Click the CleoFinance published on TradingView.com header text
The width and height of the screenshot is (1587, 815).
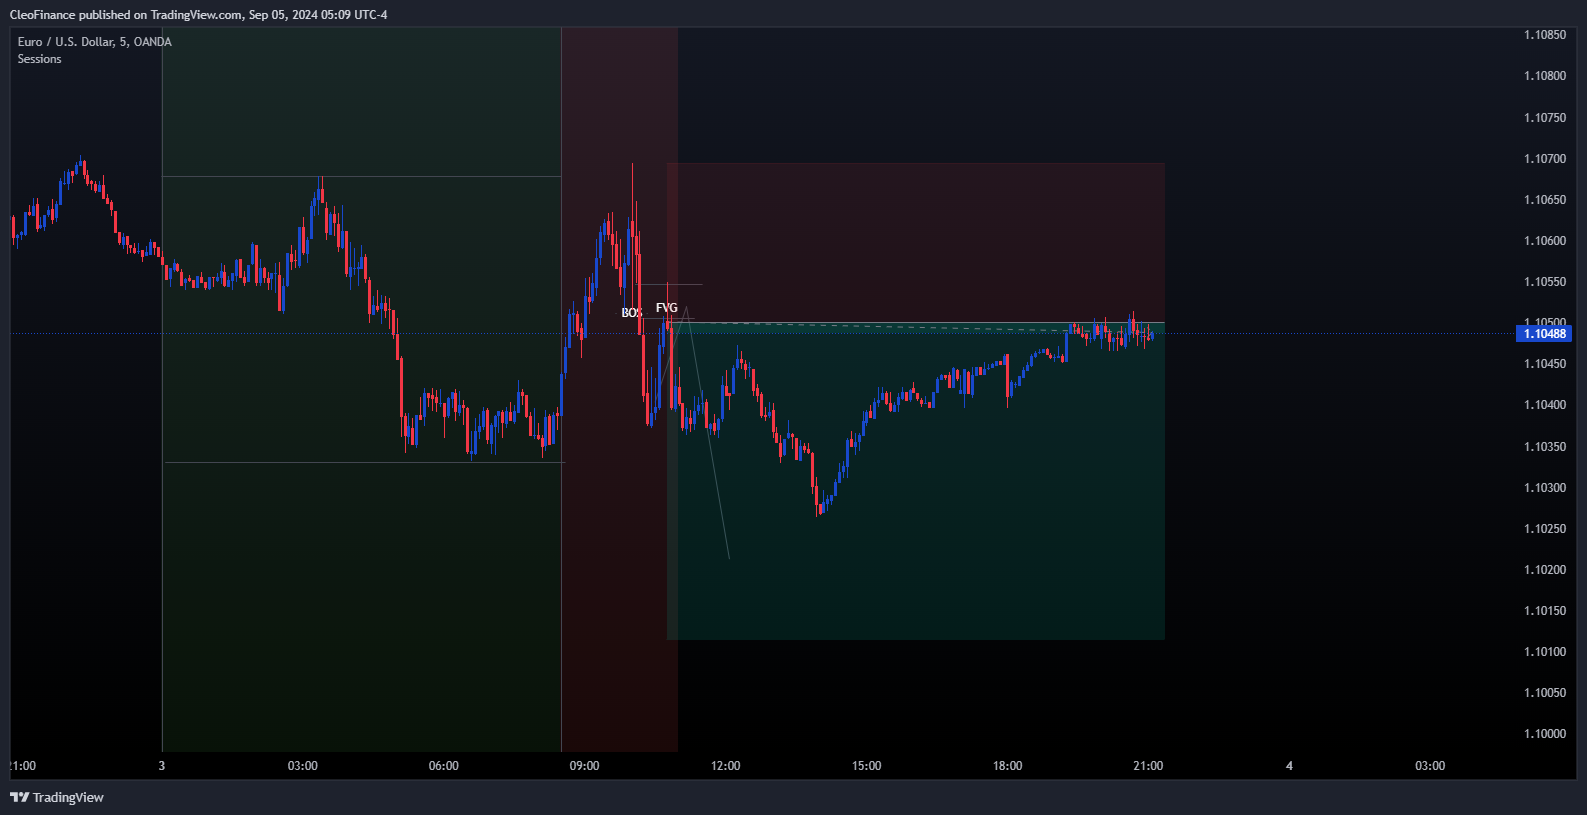coord(198,14)
